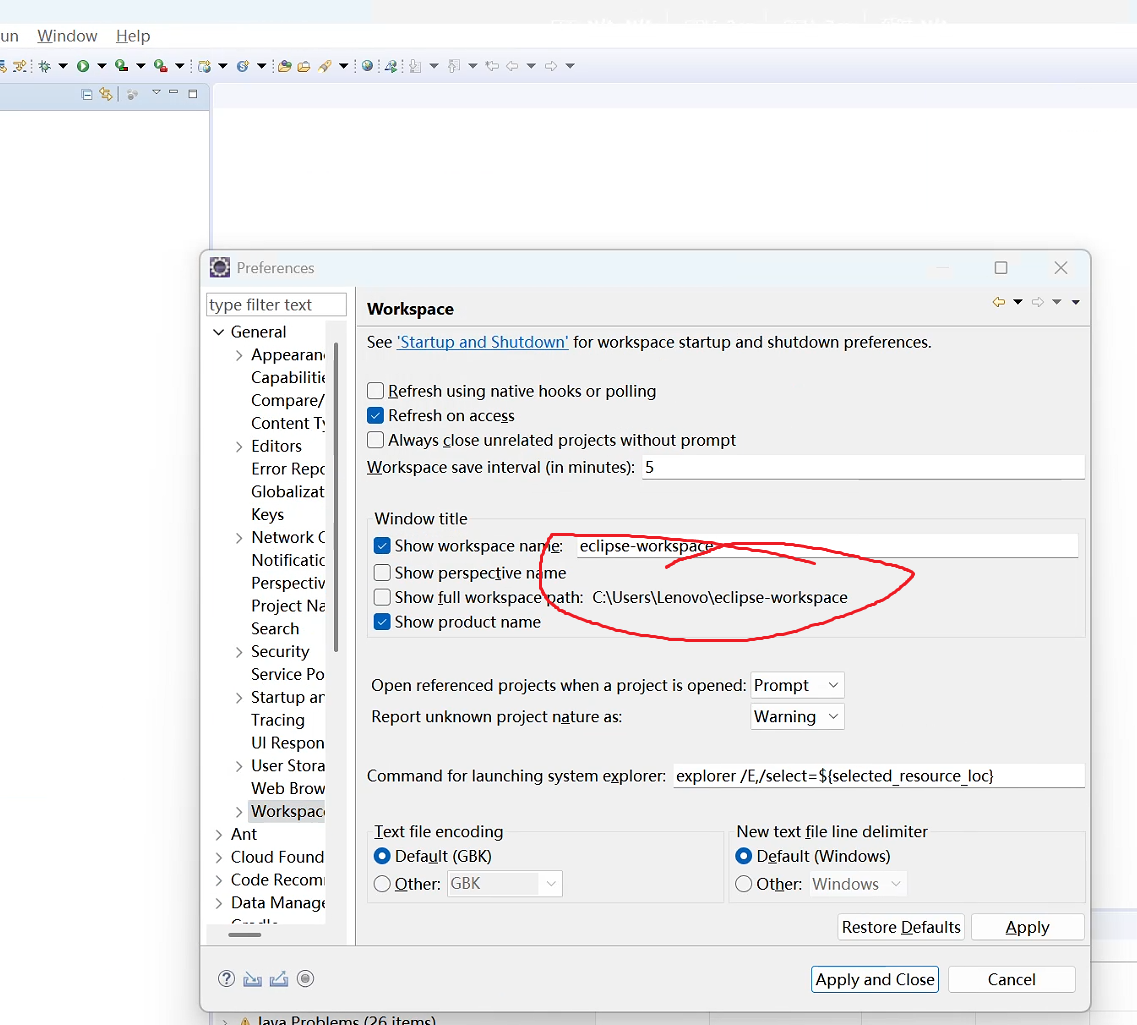Uncheck Show workspace name
Image resolution: width=1137 pixels, height=1025 pixels.
pyautogui.click(x=382, y=546)
